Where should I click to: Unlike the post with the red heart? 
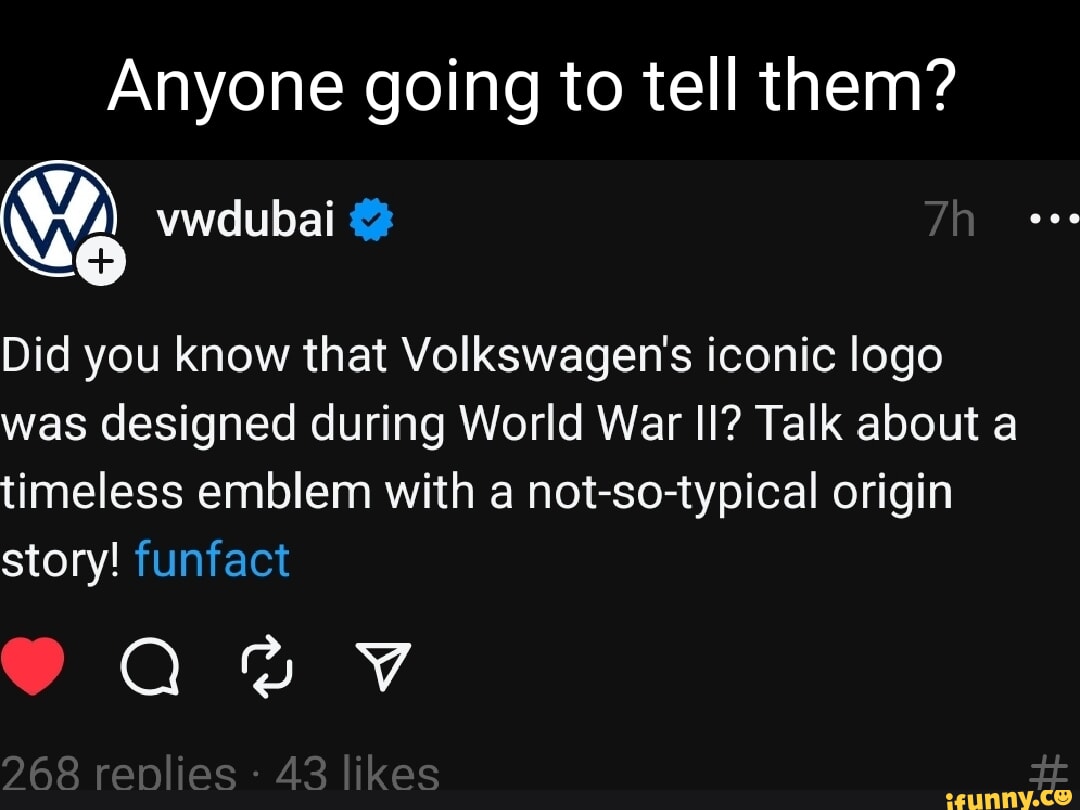click(x=32, y=666)
